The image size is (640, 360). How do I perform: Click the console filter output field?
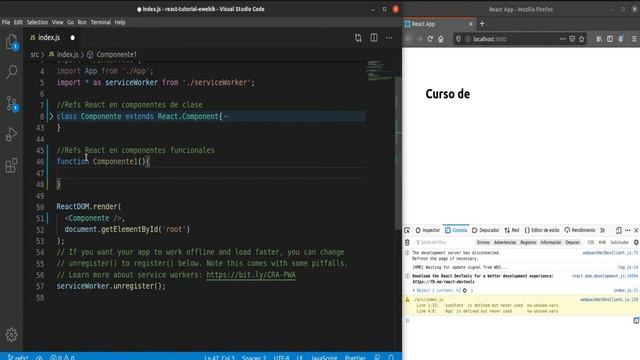point(444,242)
